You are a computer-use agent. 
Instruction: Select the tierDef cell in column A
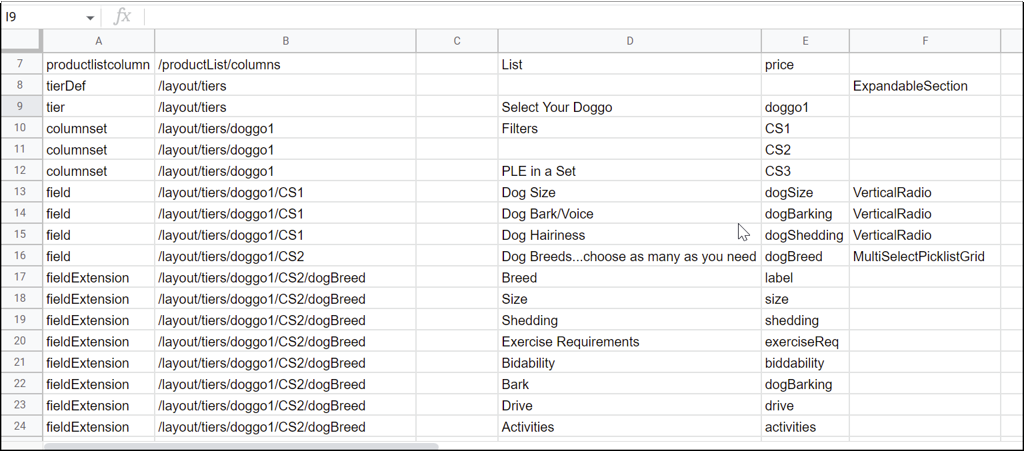tap(99, 86)
